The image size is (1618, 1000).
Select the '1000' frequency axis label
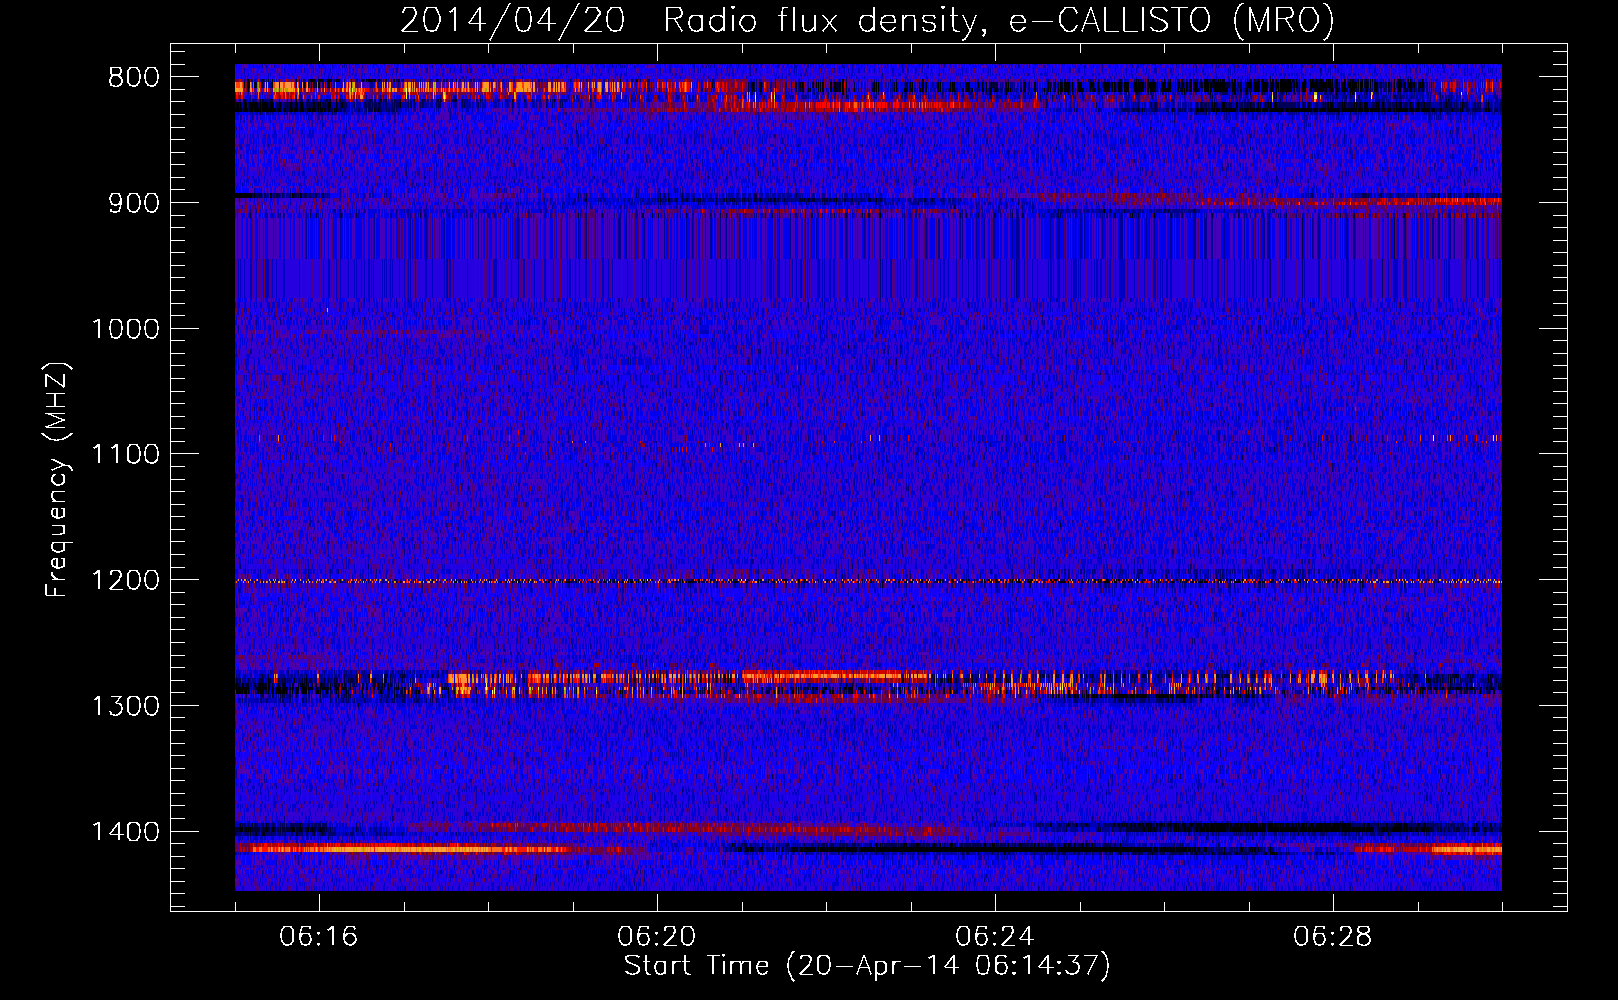125,329
